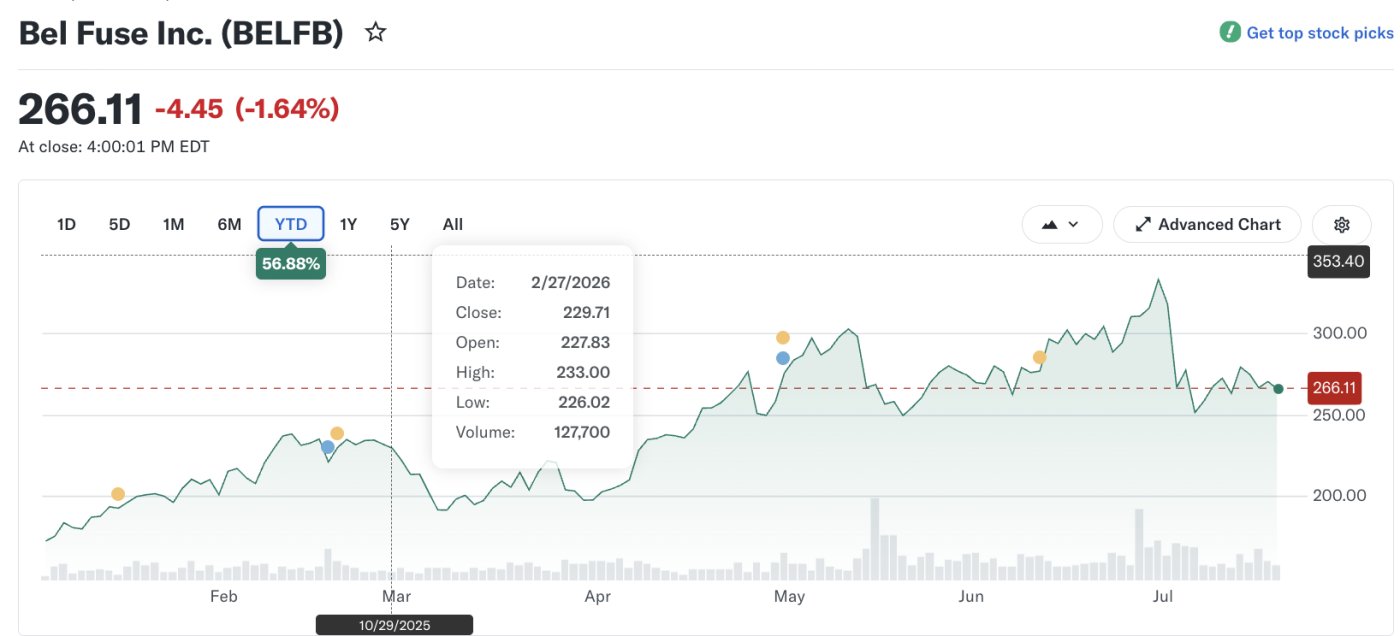Click the 200.00 price axis label

tap(1339, 495)
